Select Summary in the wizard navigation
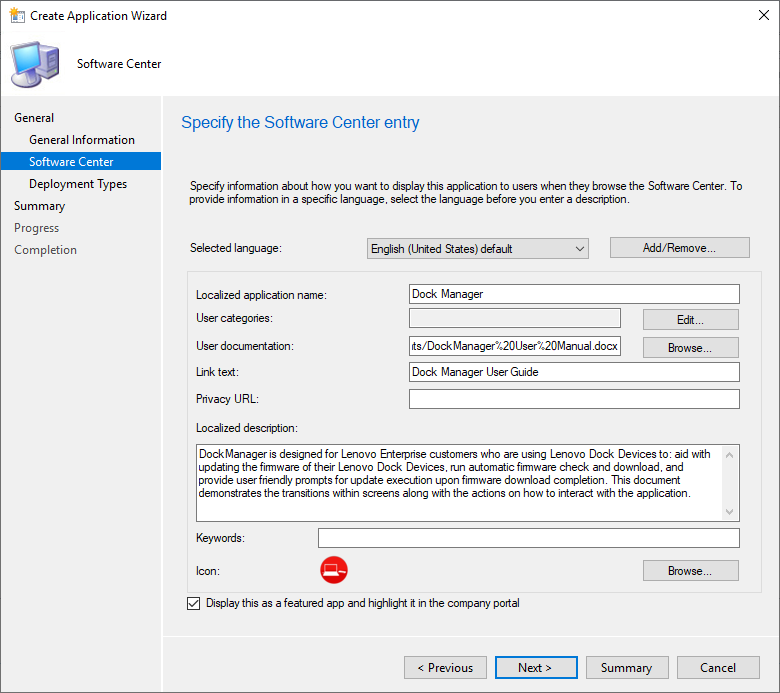 (x=39, y=206)
